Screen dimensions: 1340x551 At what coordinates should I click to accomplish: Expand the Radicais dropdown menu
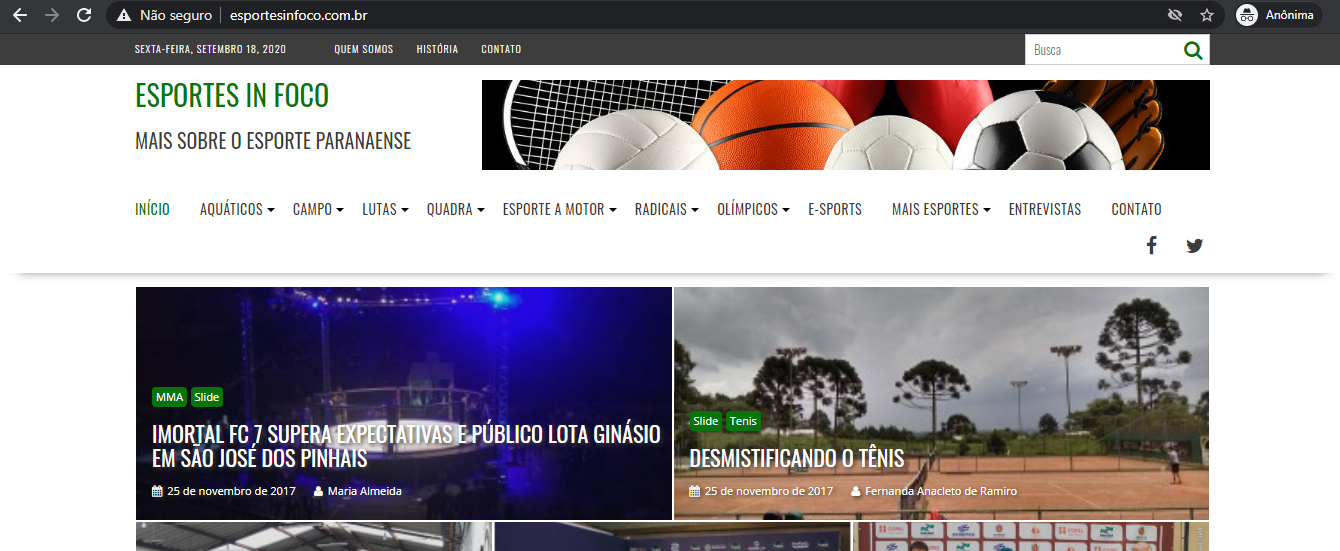(666, 209)
